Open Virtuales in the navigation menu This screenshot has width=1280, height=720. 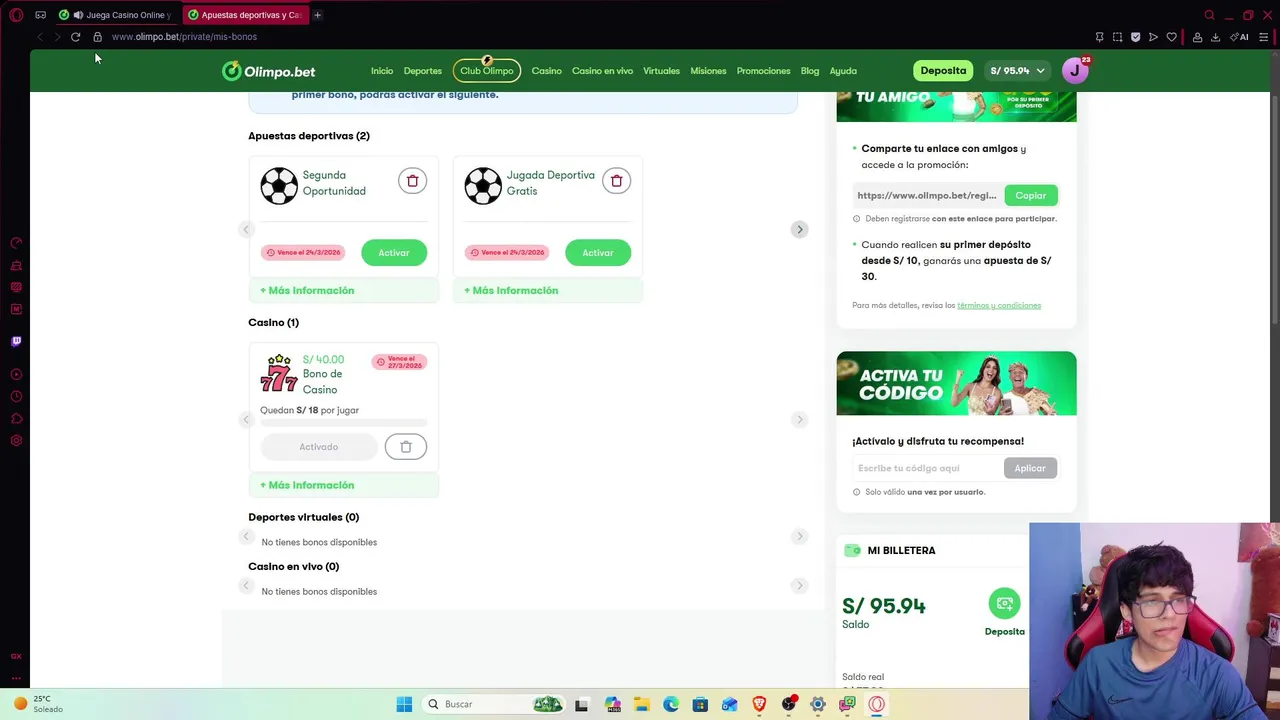(x=661, y=71)
